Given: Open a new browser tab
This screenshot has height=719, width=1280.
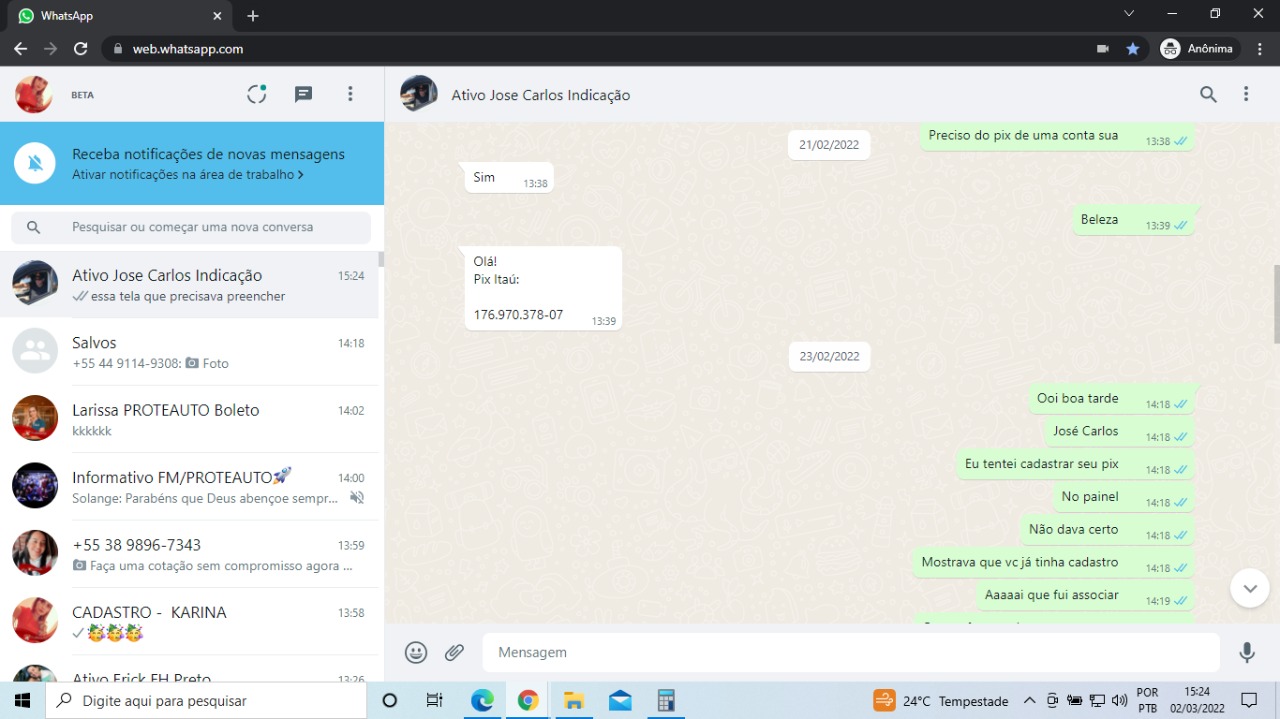Looking at the screenshot, I should pyautogui.click(x=253, y=16).
